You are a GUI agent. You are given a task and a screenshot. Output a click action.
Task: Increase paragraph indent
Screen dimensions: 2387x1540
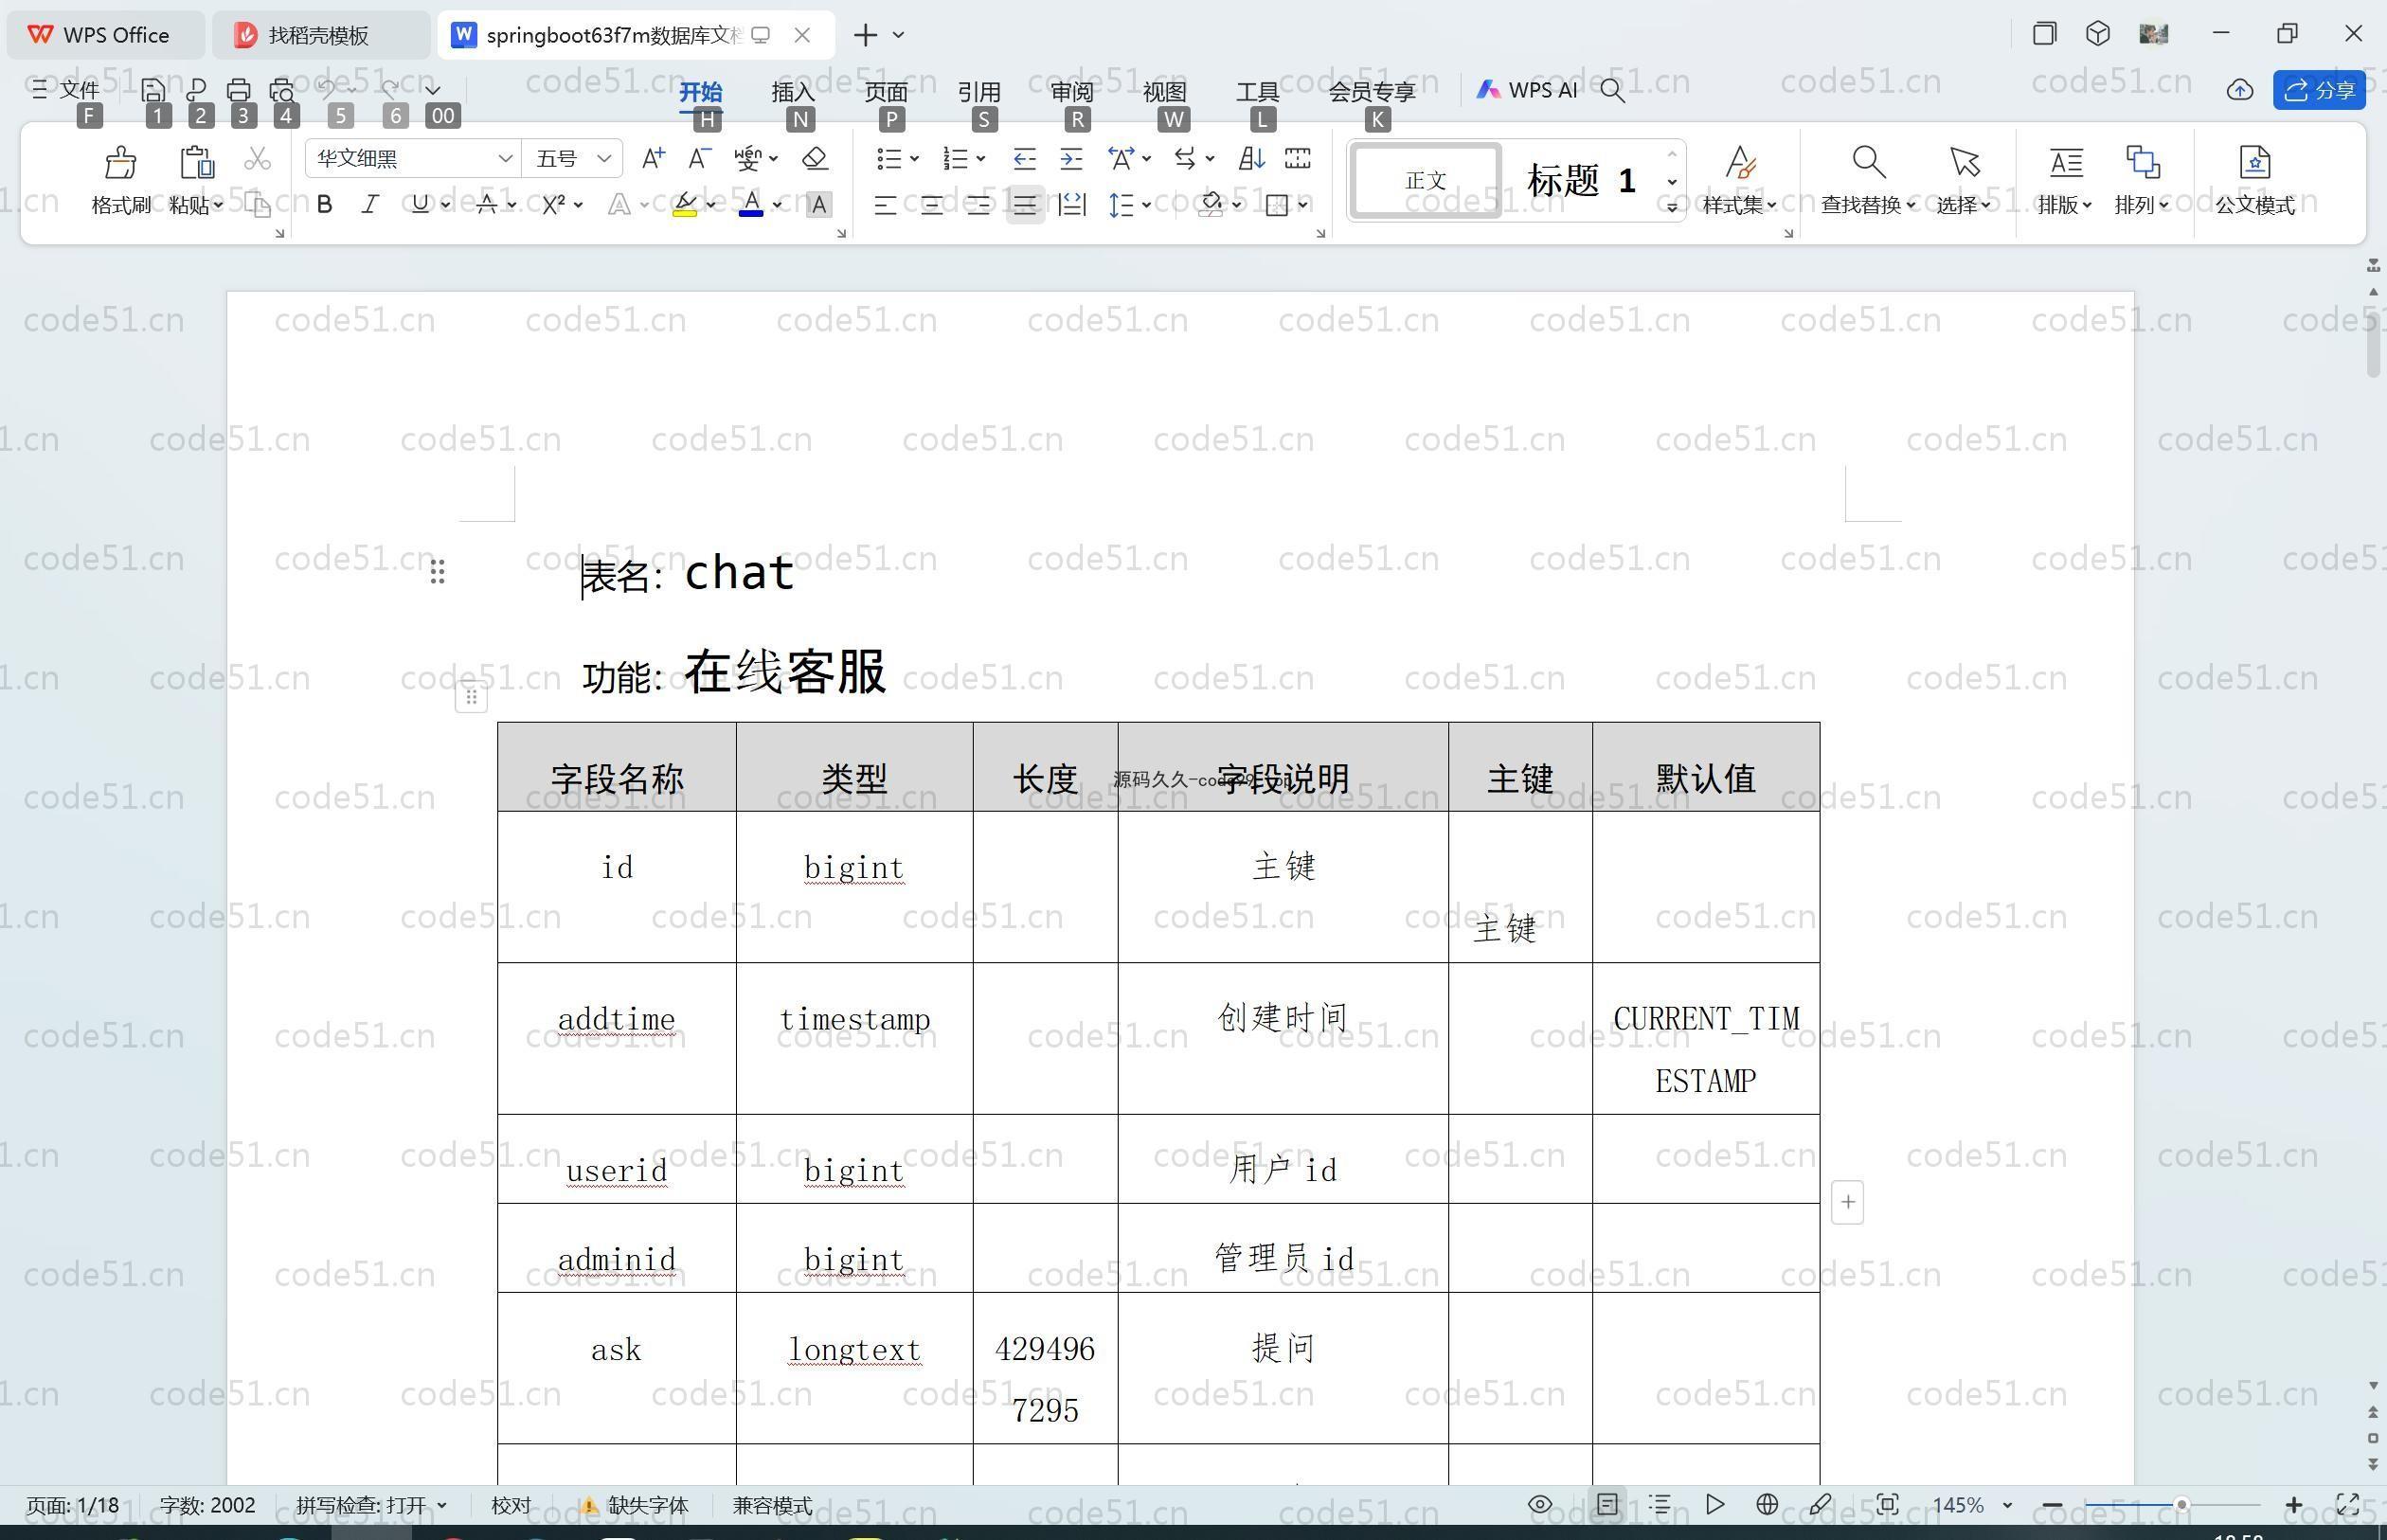pyautogui.click(x=1071, y=158)
